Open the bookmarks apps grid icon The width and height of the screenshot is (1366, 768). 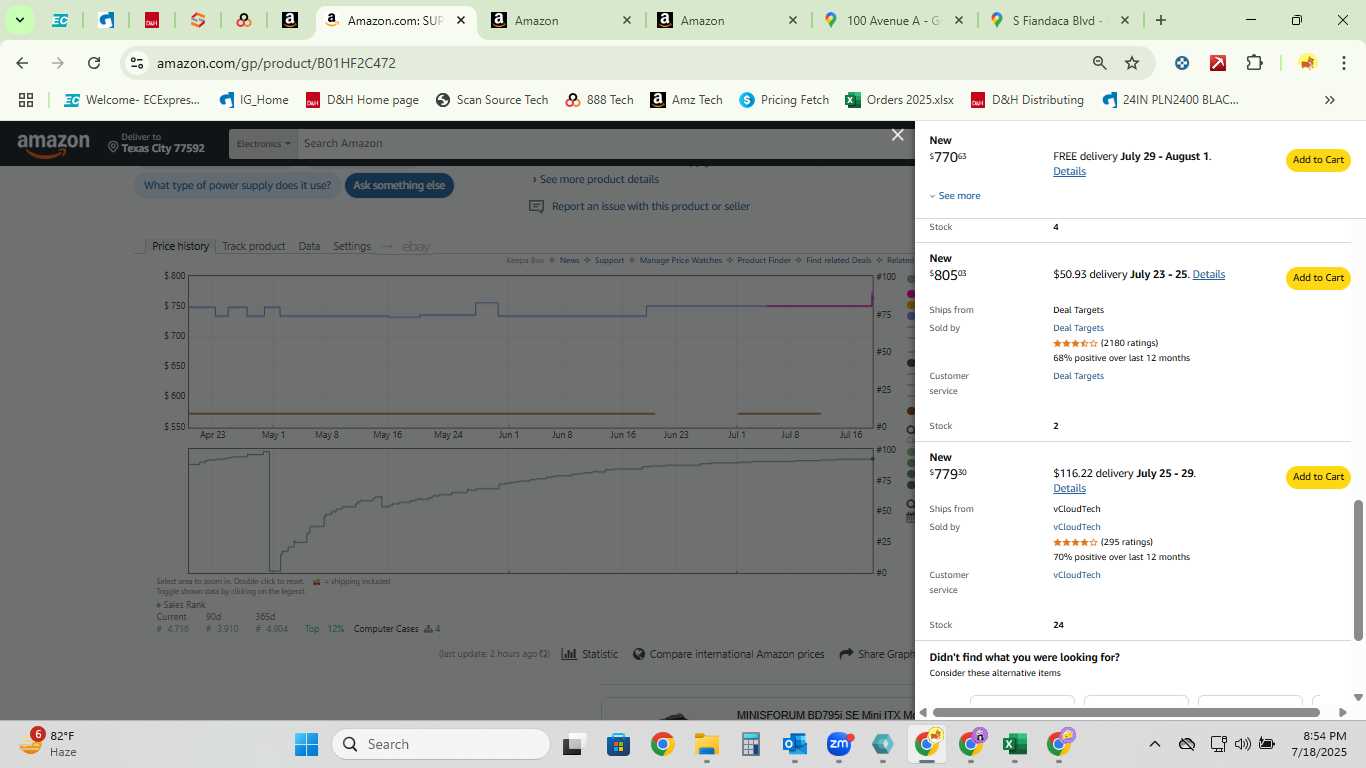(26, 100)
